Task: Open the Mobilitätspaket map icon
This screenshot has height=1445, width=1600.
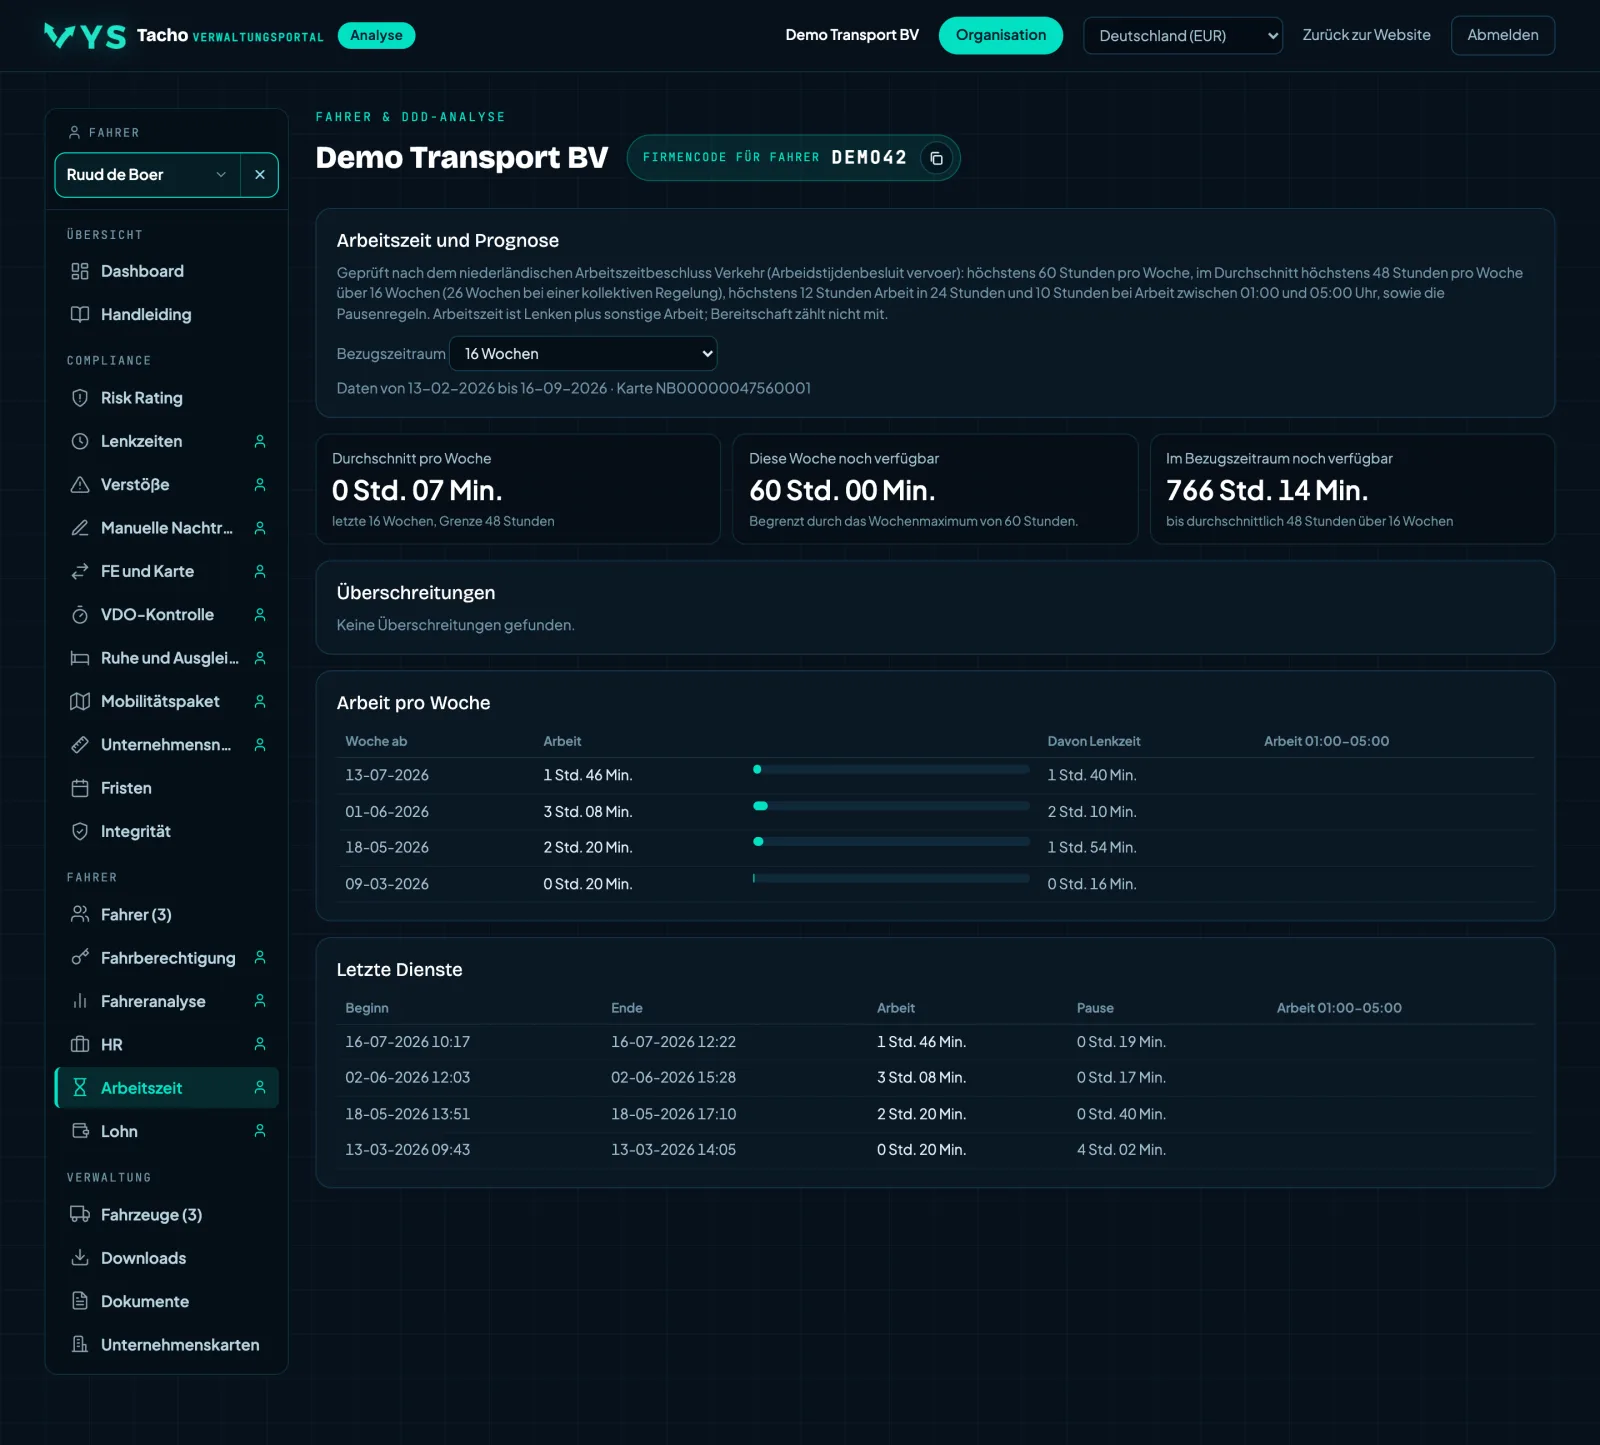Action: pyautogui.click(x=80, y=701)
